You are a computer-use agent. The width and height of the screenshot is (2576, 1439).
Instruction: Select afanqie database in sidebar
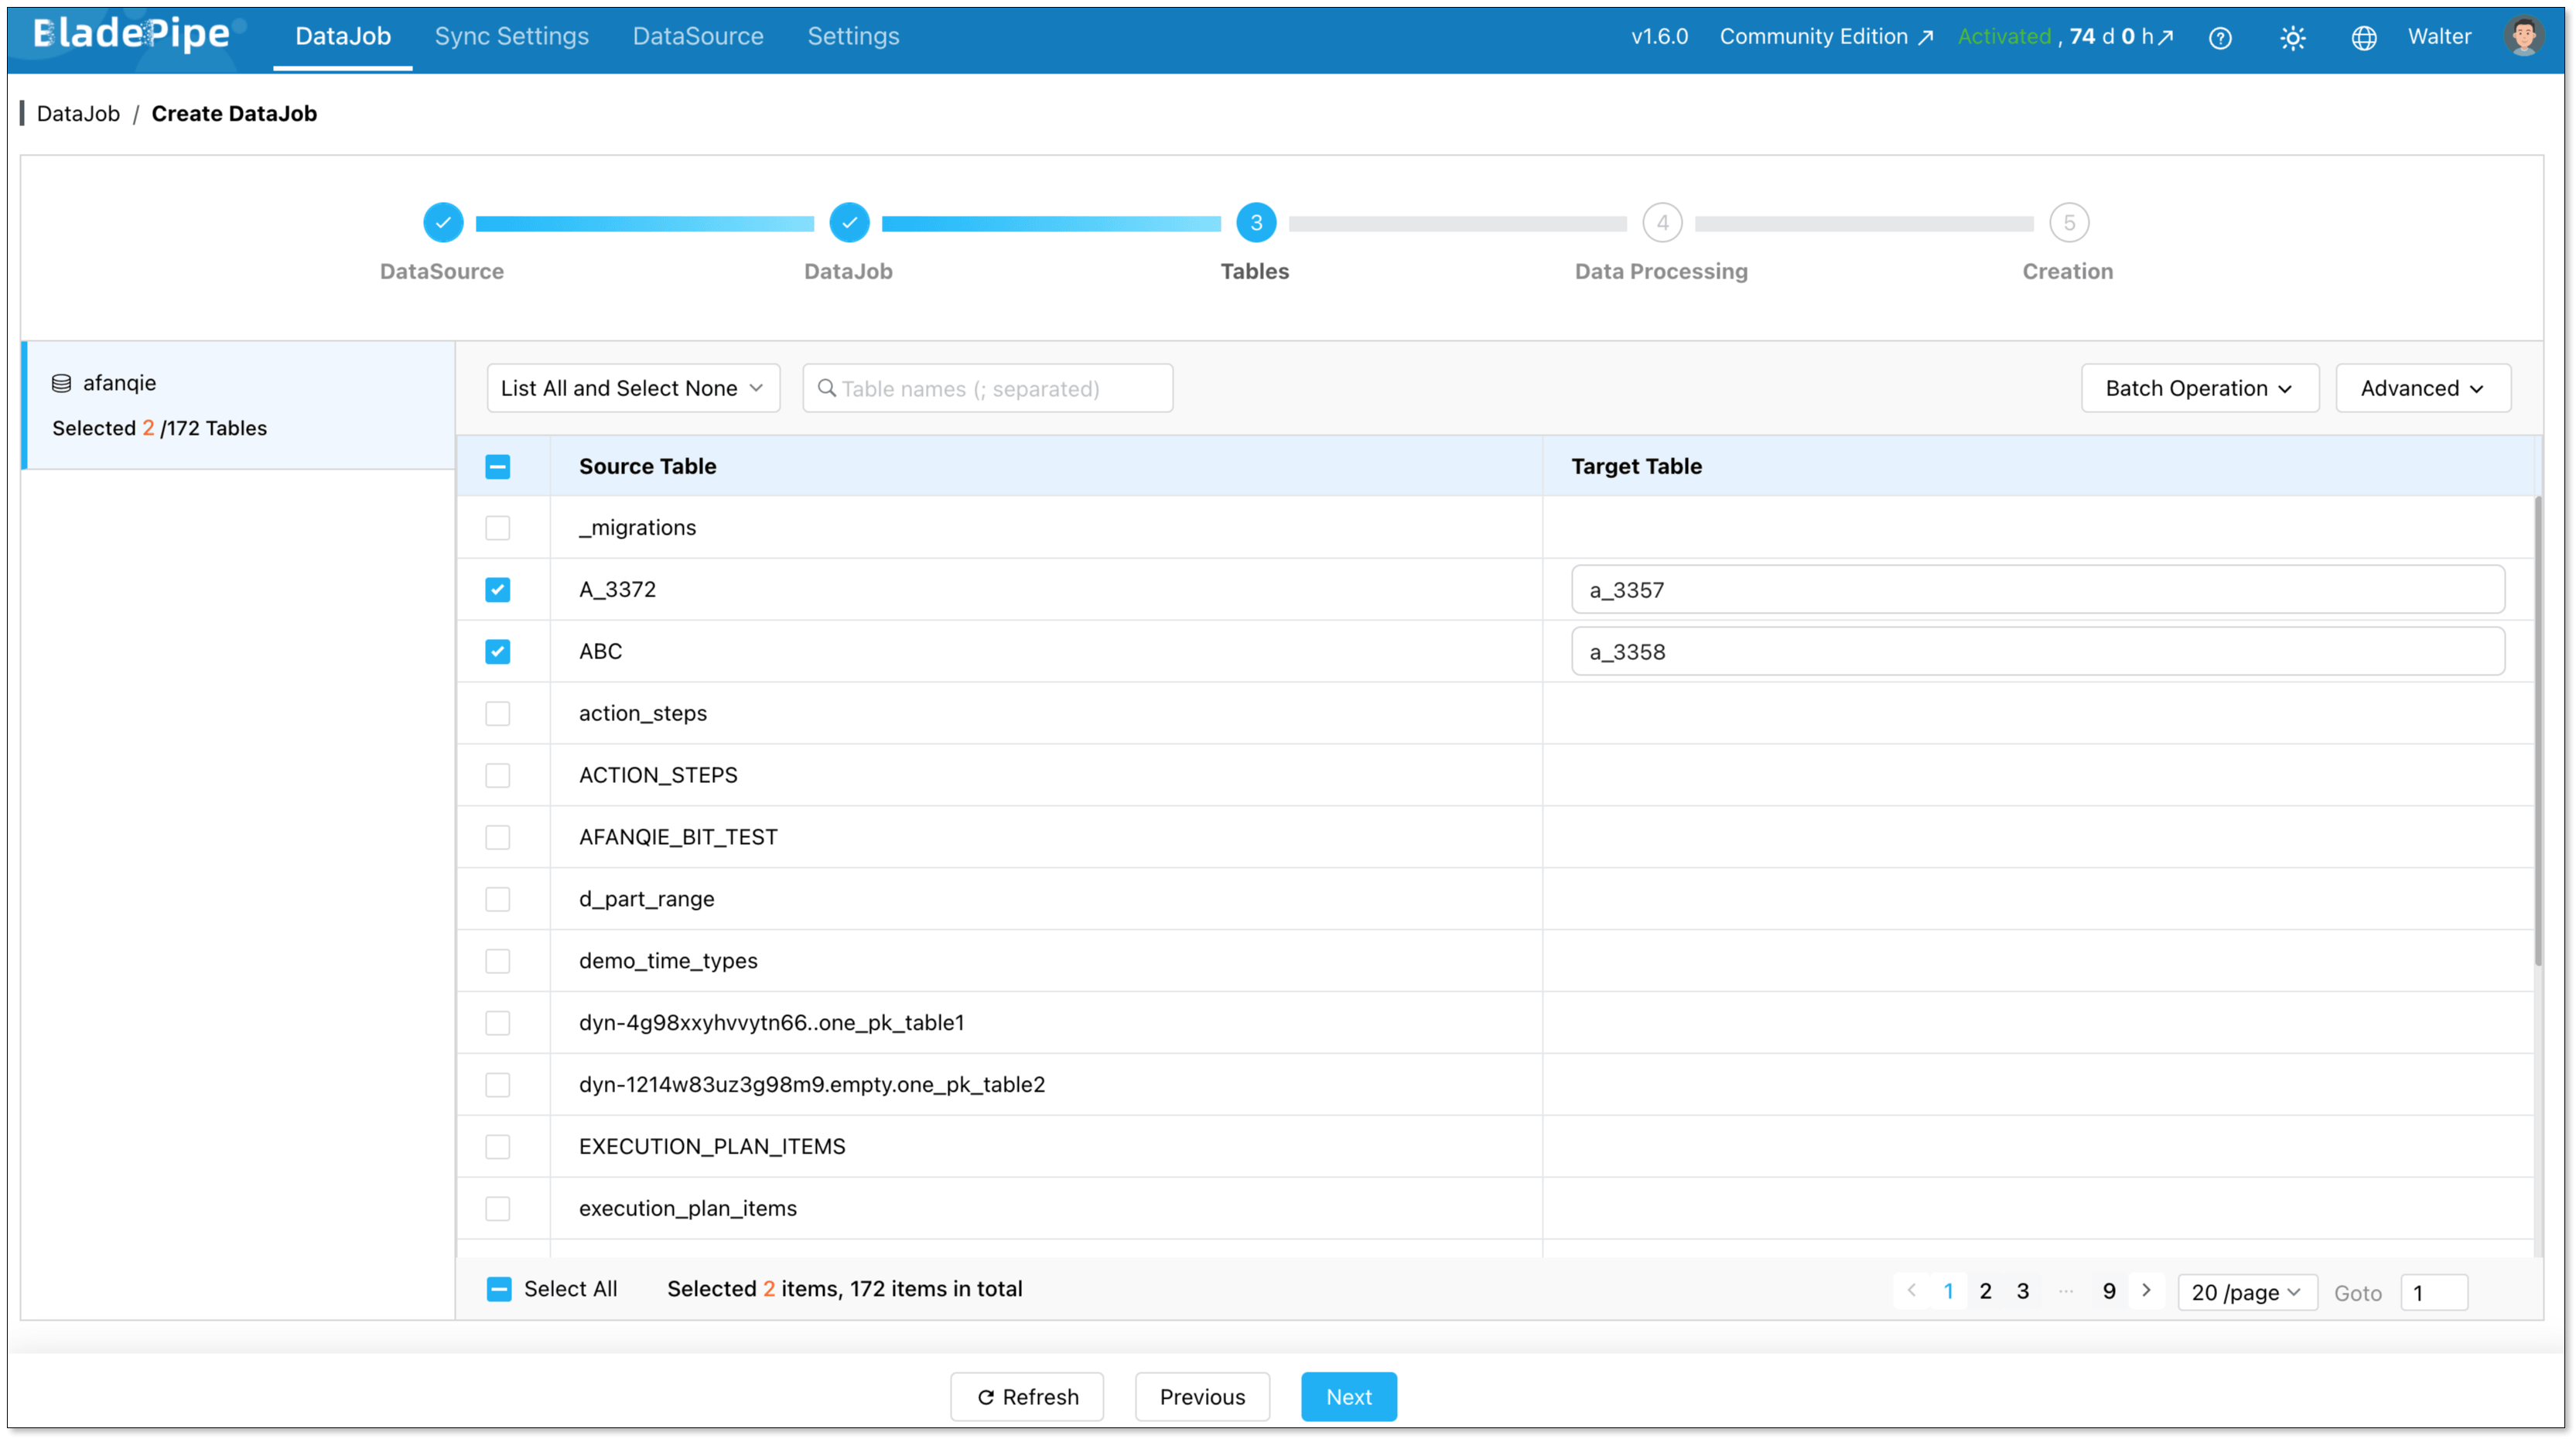(x=239, y=405)
